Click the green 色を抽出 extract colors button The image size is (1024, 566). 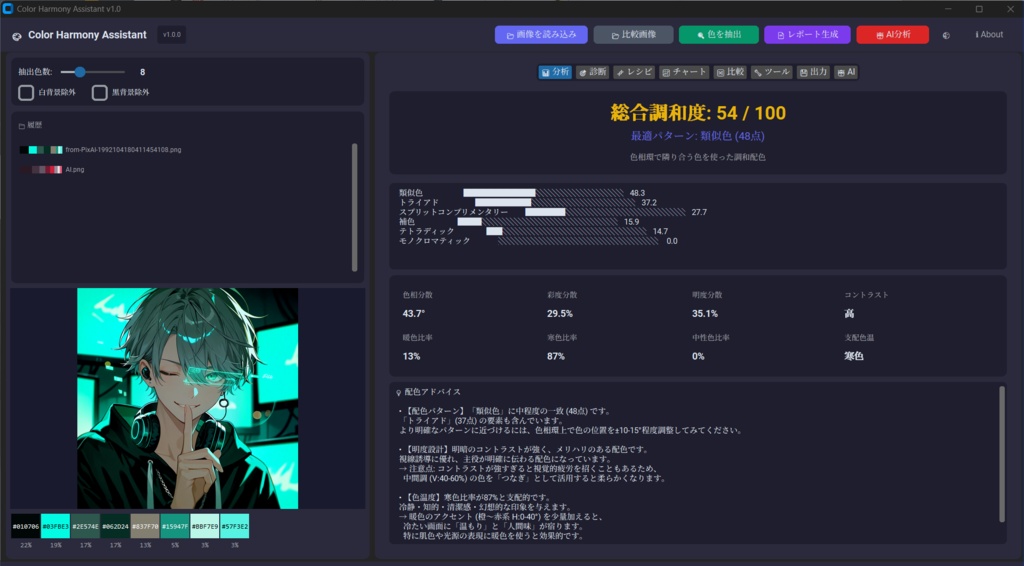pos(718,35)
